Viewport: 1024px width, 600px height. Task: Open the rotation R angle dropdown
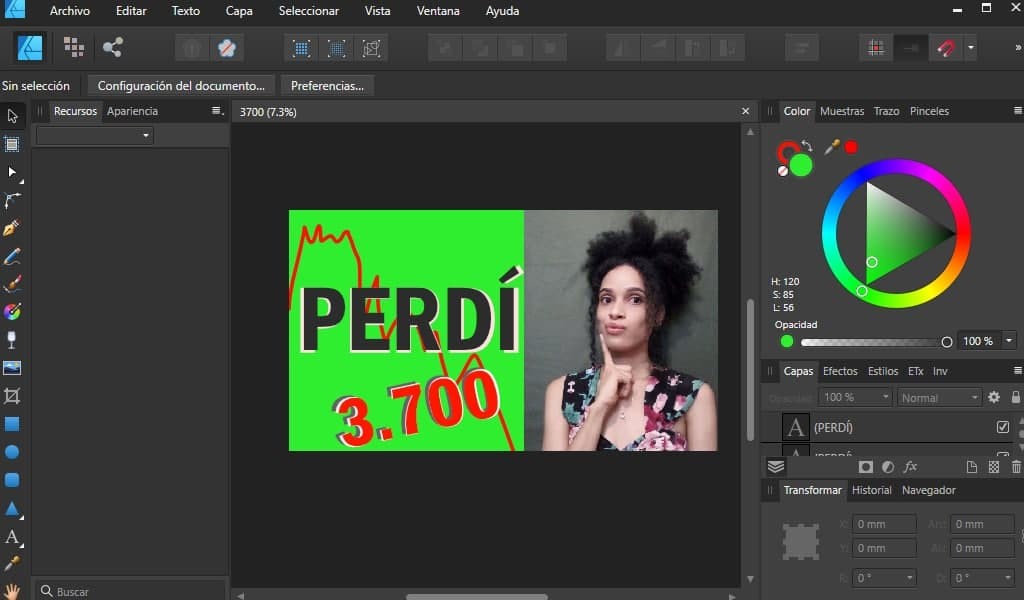click(910, 578)
